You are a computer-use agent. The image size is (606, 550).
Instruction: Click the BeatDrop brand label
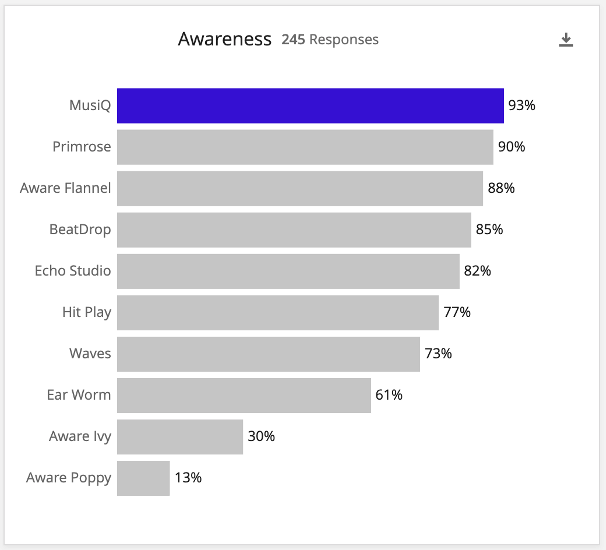[x=80, y=229]
